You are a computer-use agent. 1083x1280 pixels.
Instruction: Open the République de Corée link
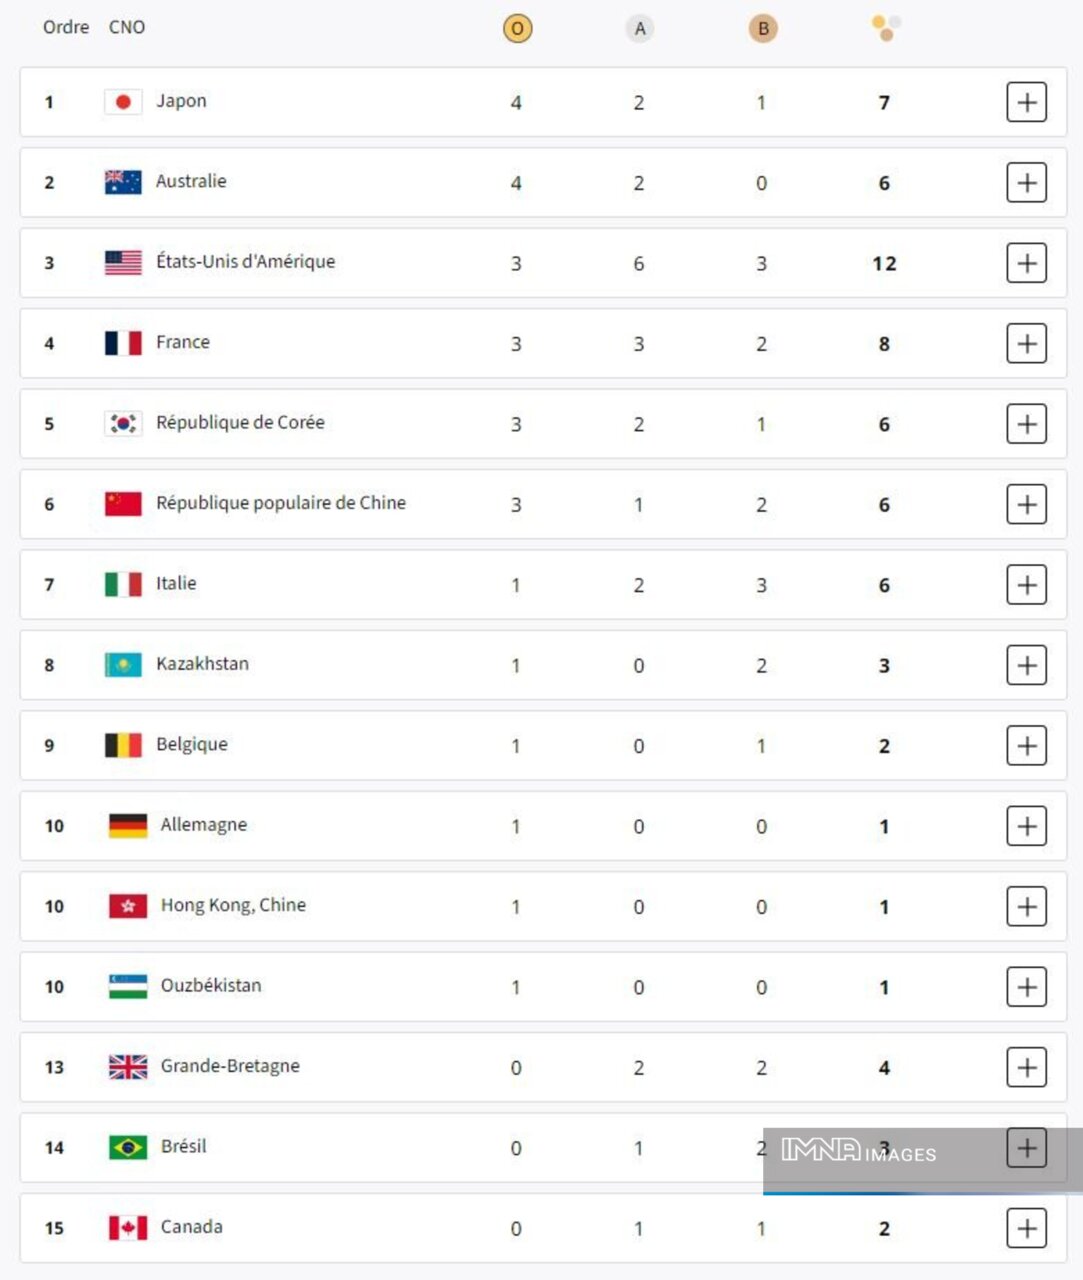click(240, 423)
